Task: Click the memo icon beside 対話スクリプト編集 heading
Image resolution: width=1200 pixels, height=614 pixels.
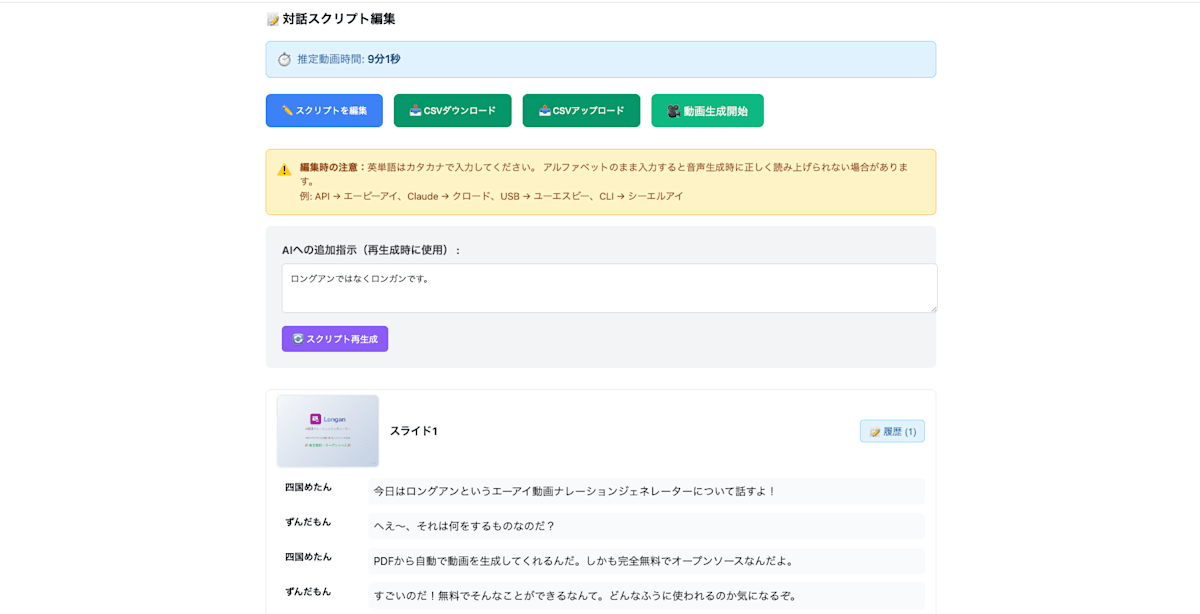Action: [x=273, y=19]
